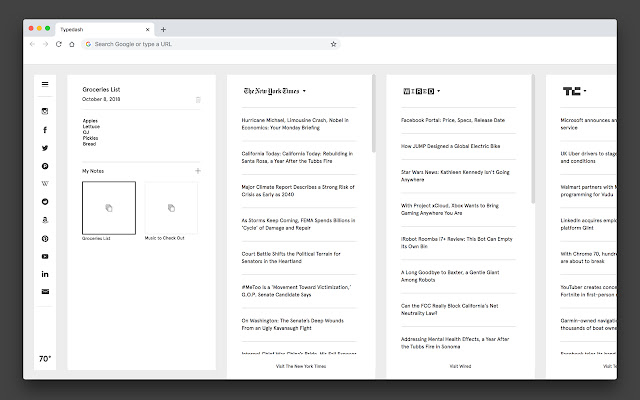
Task: Select the Music to Check Out note thumbnail
Action: [171, 208]
